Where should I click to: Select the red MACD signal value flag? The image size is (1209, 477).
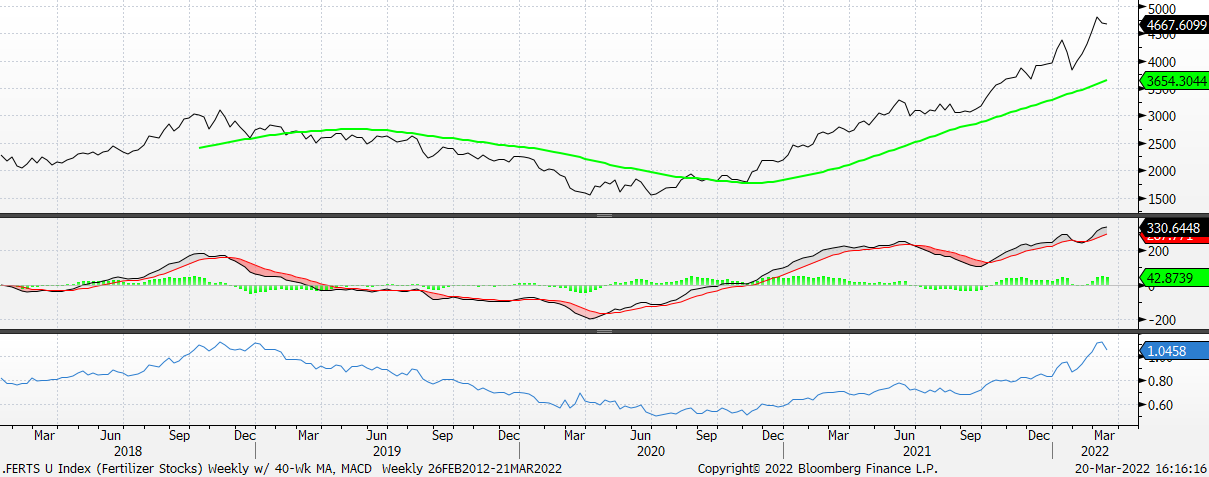(x=1174, y=240)
